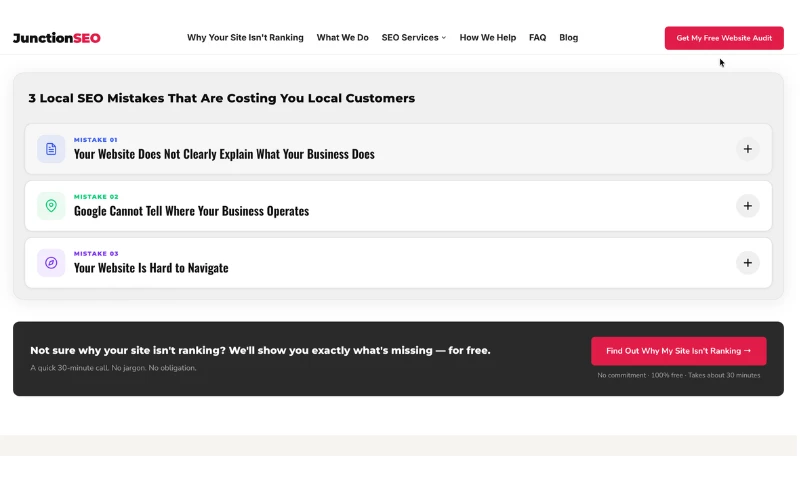
Task: Select 'Your Website Is Hard to Navigate' title
Action: [151, 268]
